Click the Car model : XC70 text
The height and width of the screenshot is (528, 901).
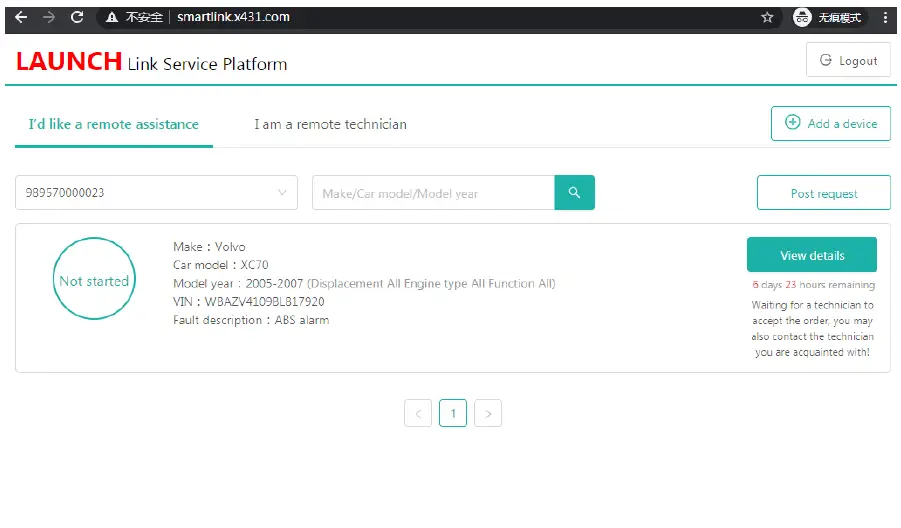(x=221, y=265)
